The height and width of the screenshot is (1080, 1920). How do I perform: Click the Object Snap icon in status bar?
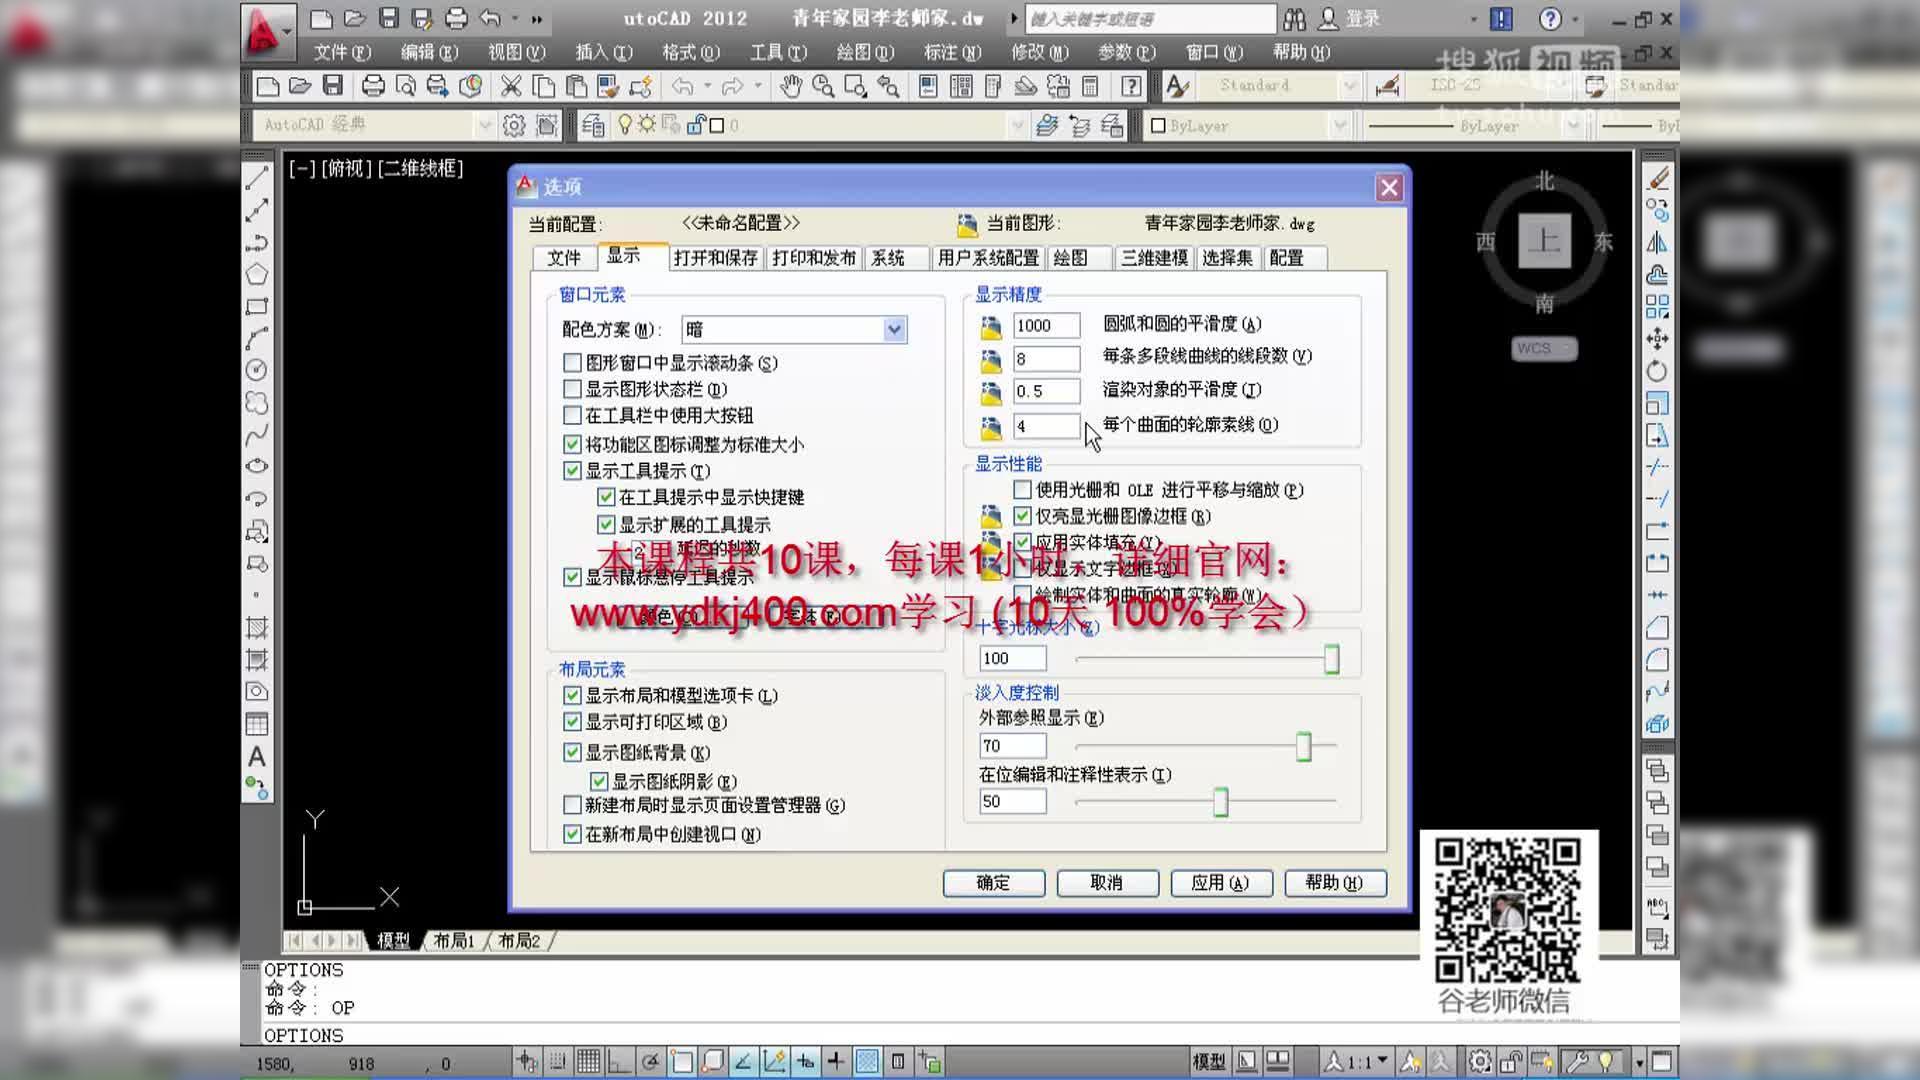[681, 1062]
